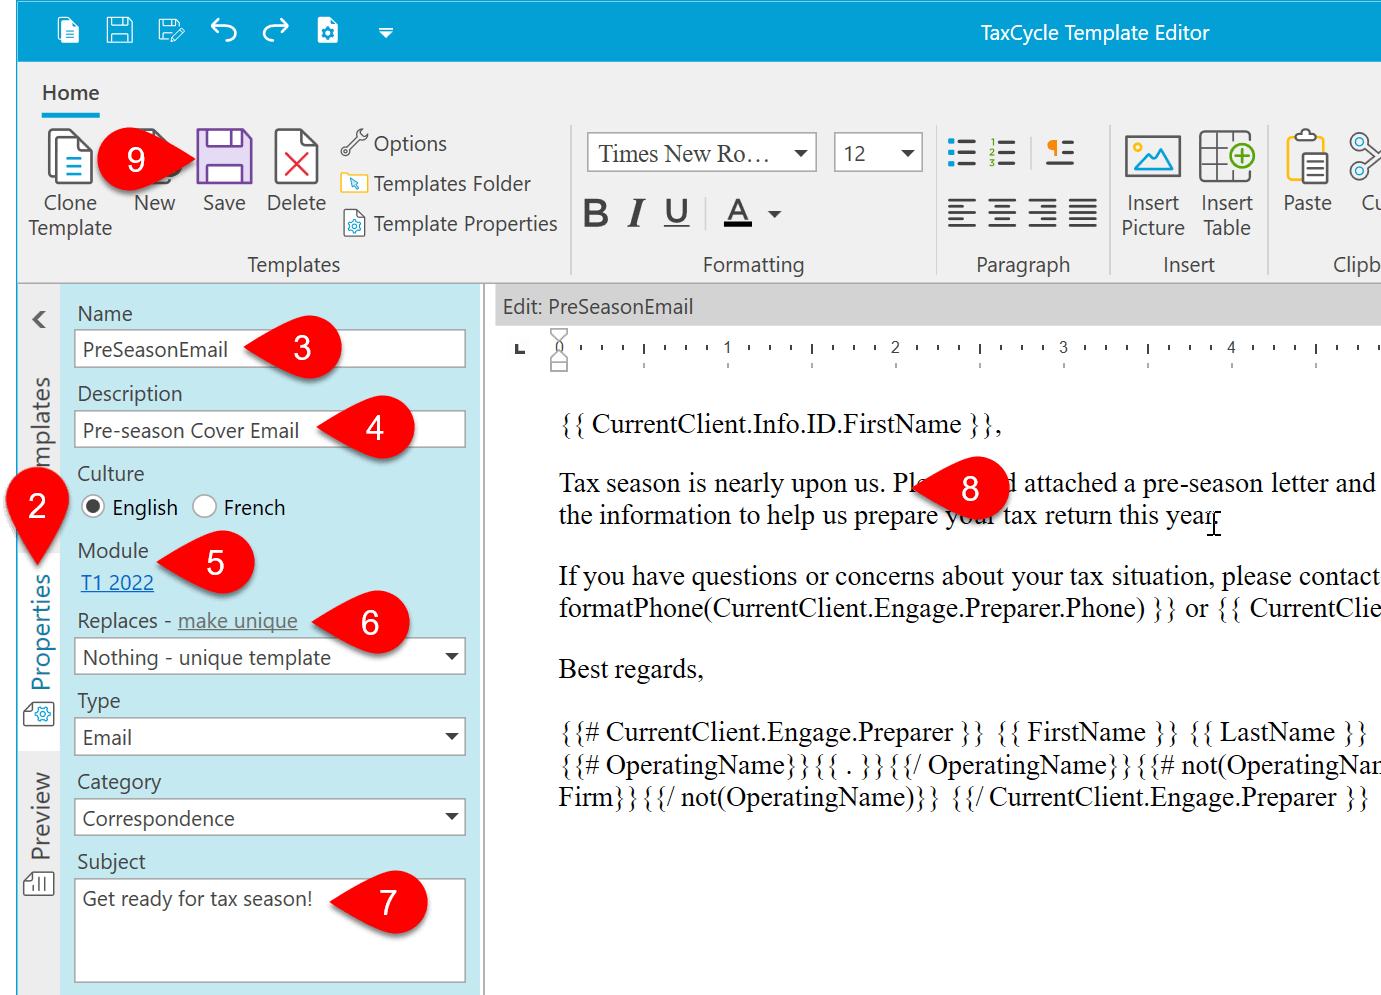This screenshot has width=1381, height=995.
Task: Toggle the paragraph marks icon
Action: pos(1060,152)
